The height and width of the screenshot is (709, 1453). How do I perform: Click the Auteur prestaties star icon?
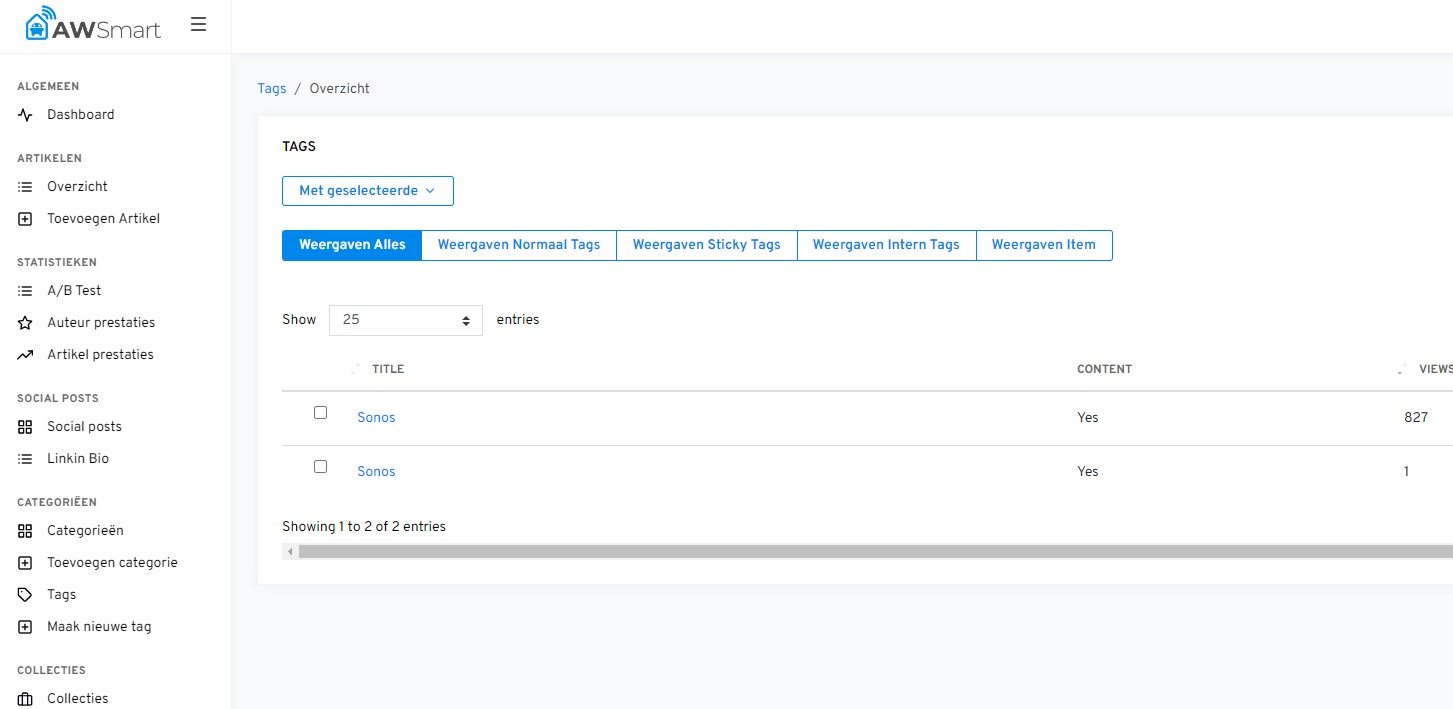point(26,323)
